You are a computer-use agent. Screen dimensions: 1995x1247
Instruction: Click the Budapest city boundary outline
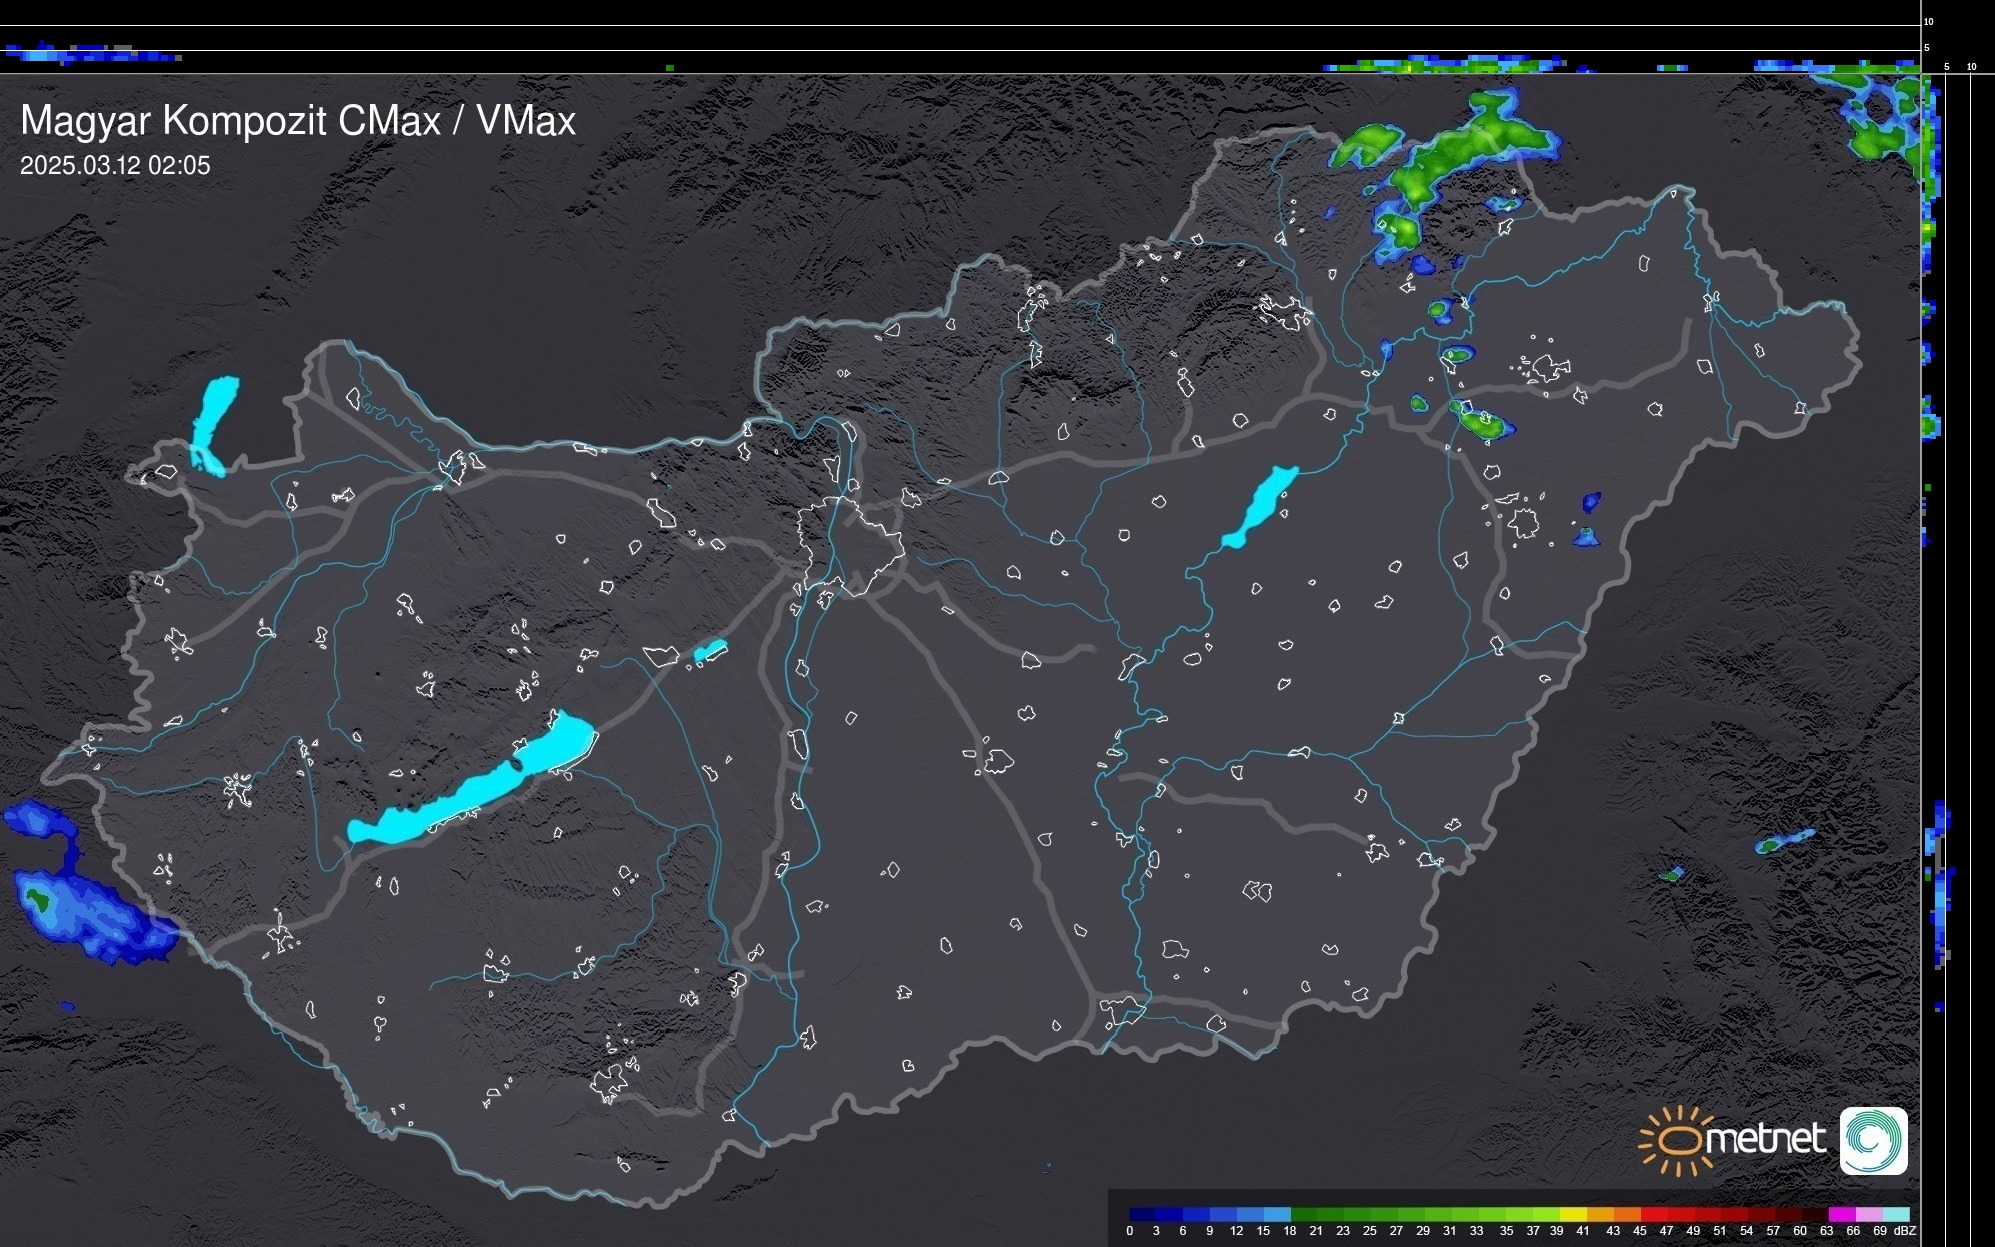point(850,545)
